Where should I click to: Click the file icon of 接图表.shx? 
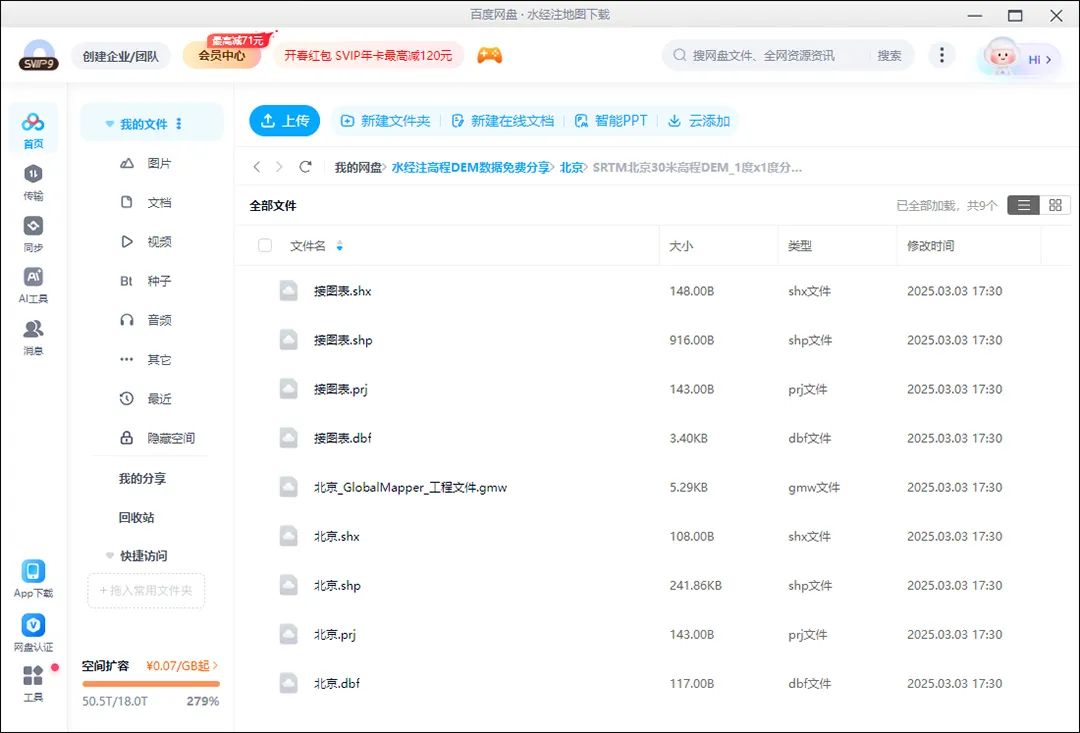pos(289,291)
